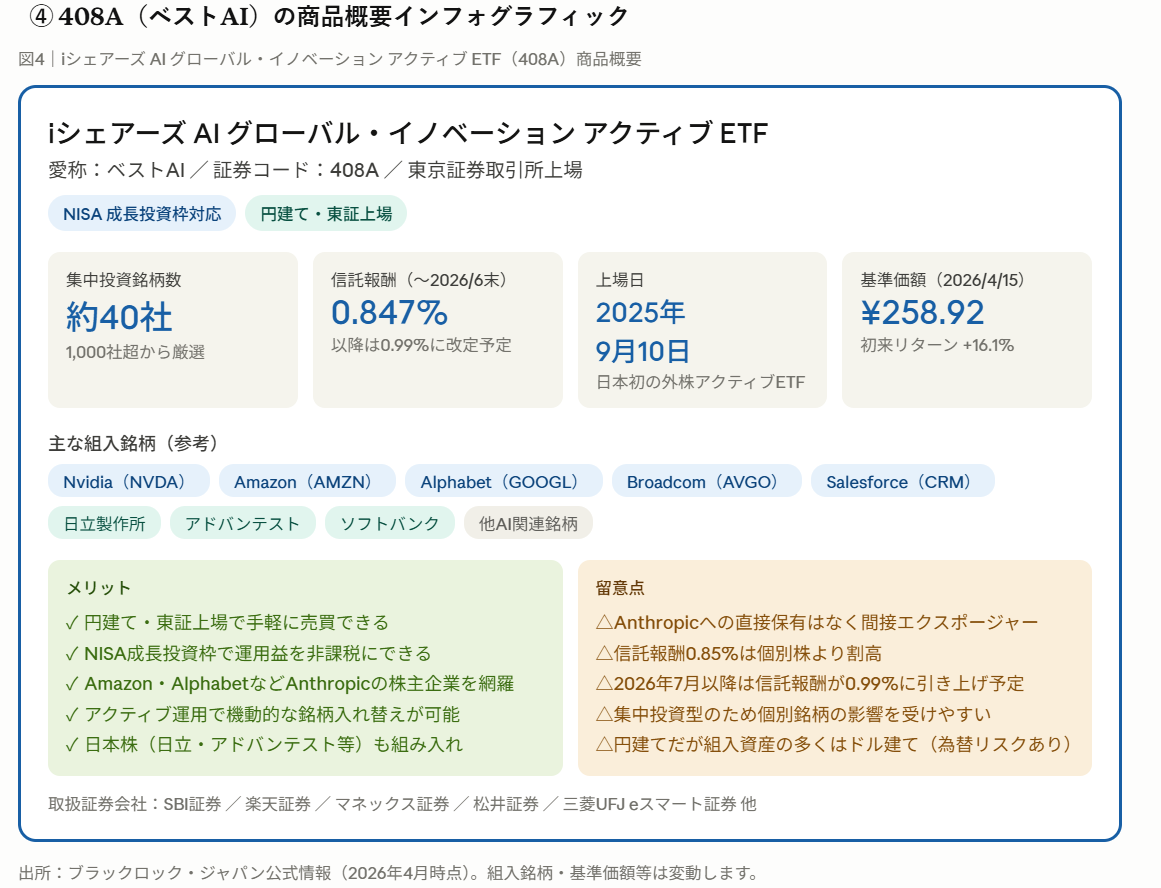Select the 上場日 2025年9月10日 card
The image size is (1161, 888).
(702, 329)
